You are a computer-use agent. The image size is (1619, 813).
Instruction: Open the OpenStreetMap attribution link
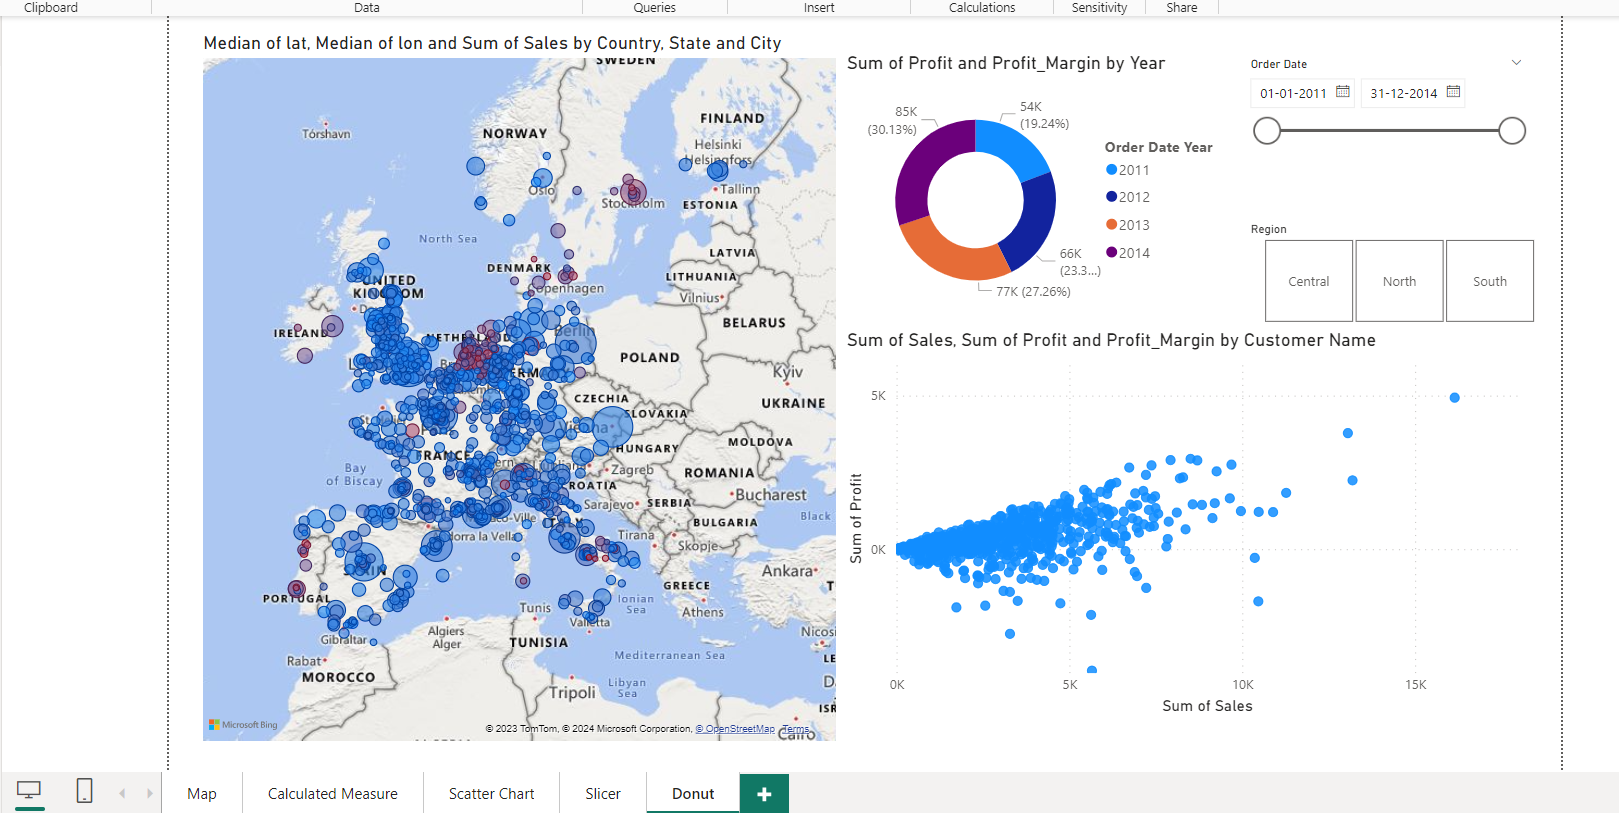point(735,729)
